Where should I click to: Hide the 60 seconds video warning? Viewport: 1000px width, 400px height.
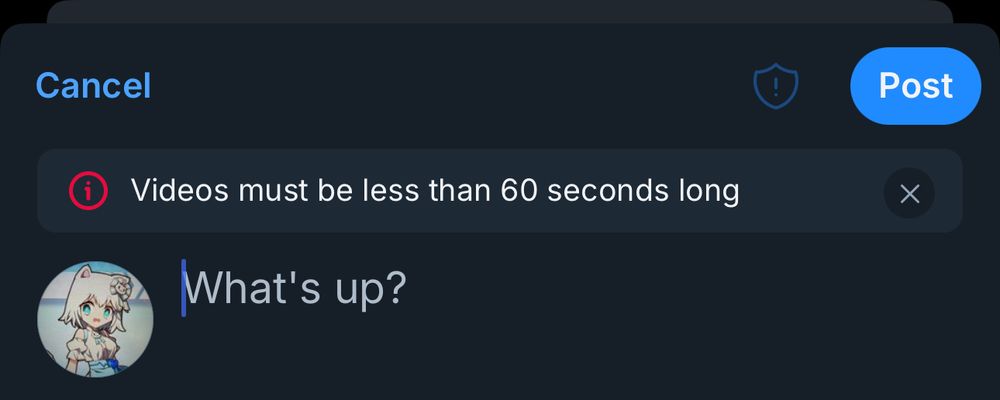point(909,193)
